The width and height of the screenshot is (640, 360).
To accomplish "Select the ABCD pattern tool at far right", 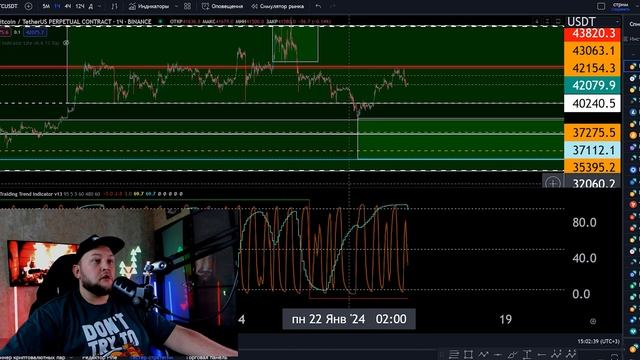I will [571, 354].
